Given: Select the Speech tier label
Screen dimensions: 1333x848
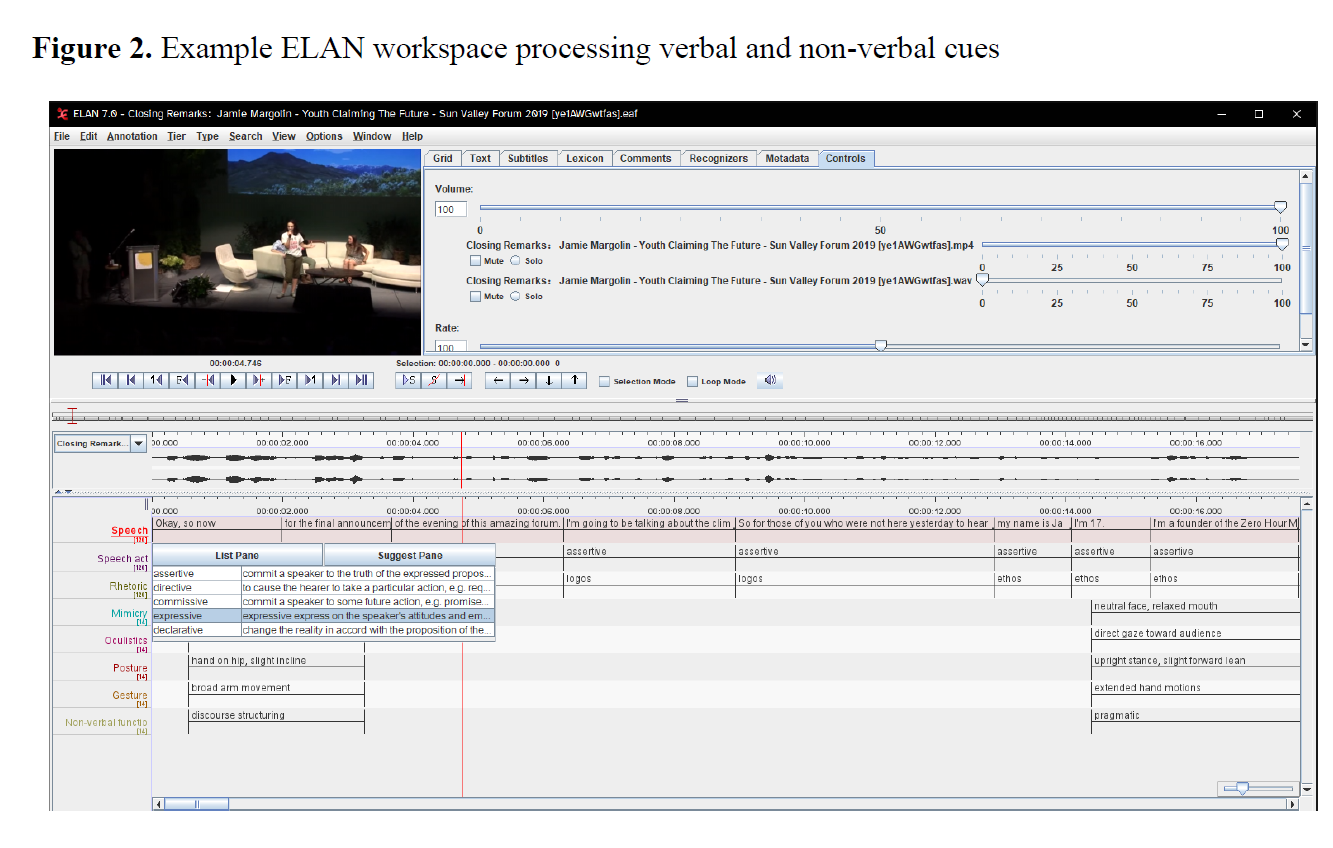Looking at the screenshot, I should point(129,531).
